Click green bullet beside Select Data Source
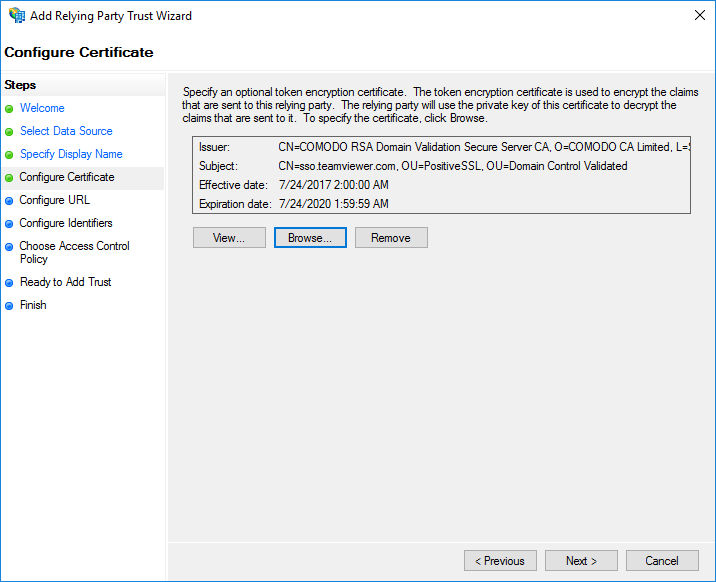 [x=9, y=132]
